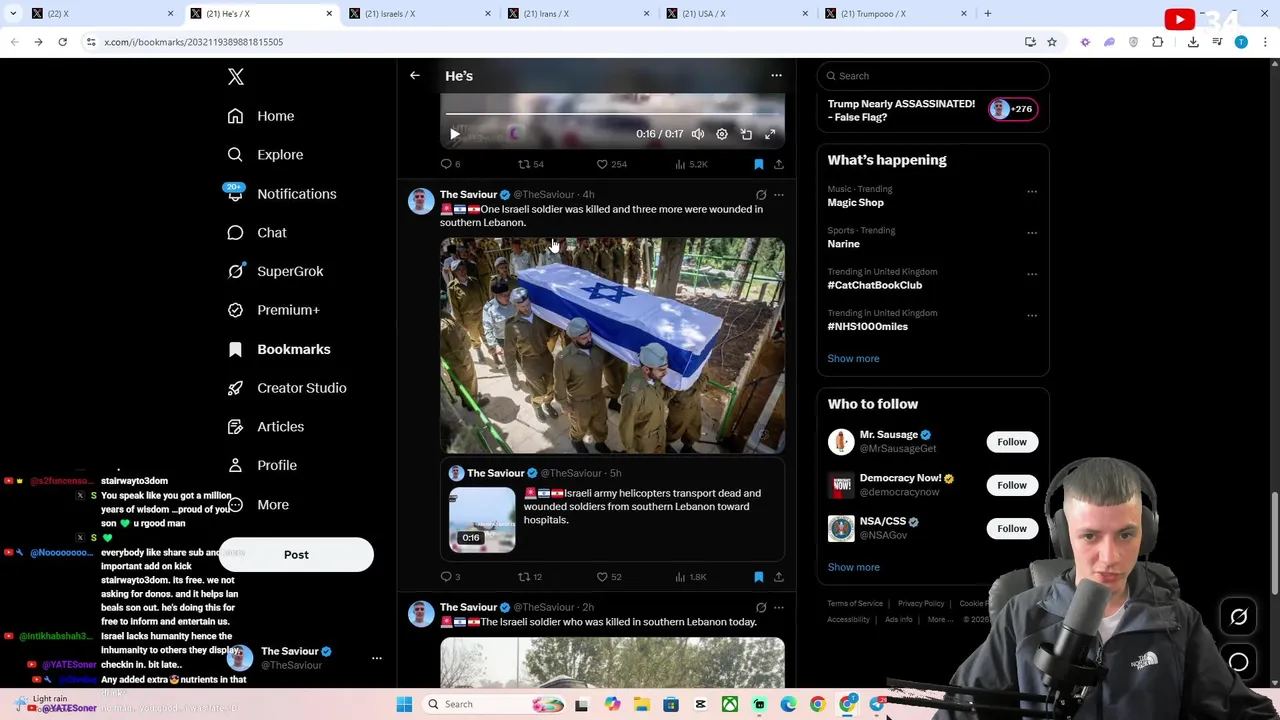Open the quoted helicopter video thumbnail

[x=482, y=520]
